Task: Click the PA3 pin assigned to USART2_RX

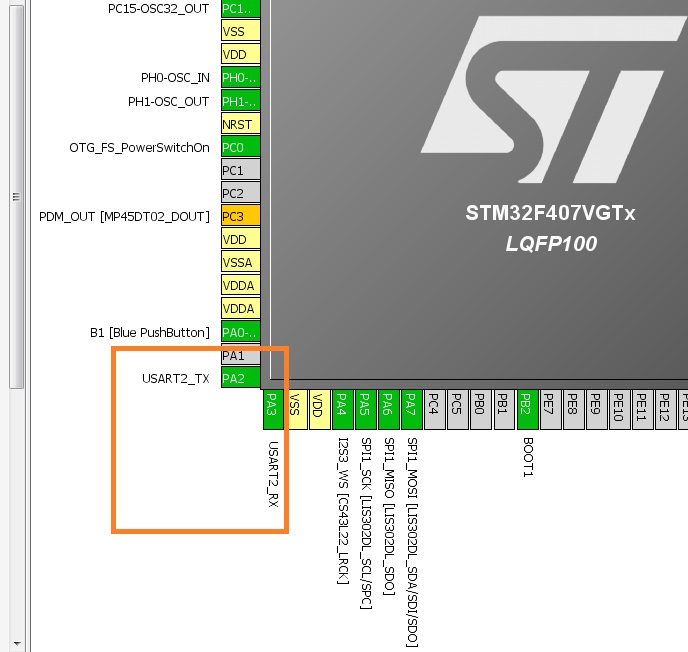Action: click(273, 409)
